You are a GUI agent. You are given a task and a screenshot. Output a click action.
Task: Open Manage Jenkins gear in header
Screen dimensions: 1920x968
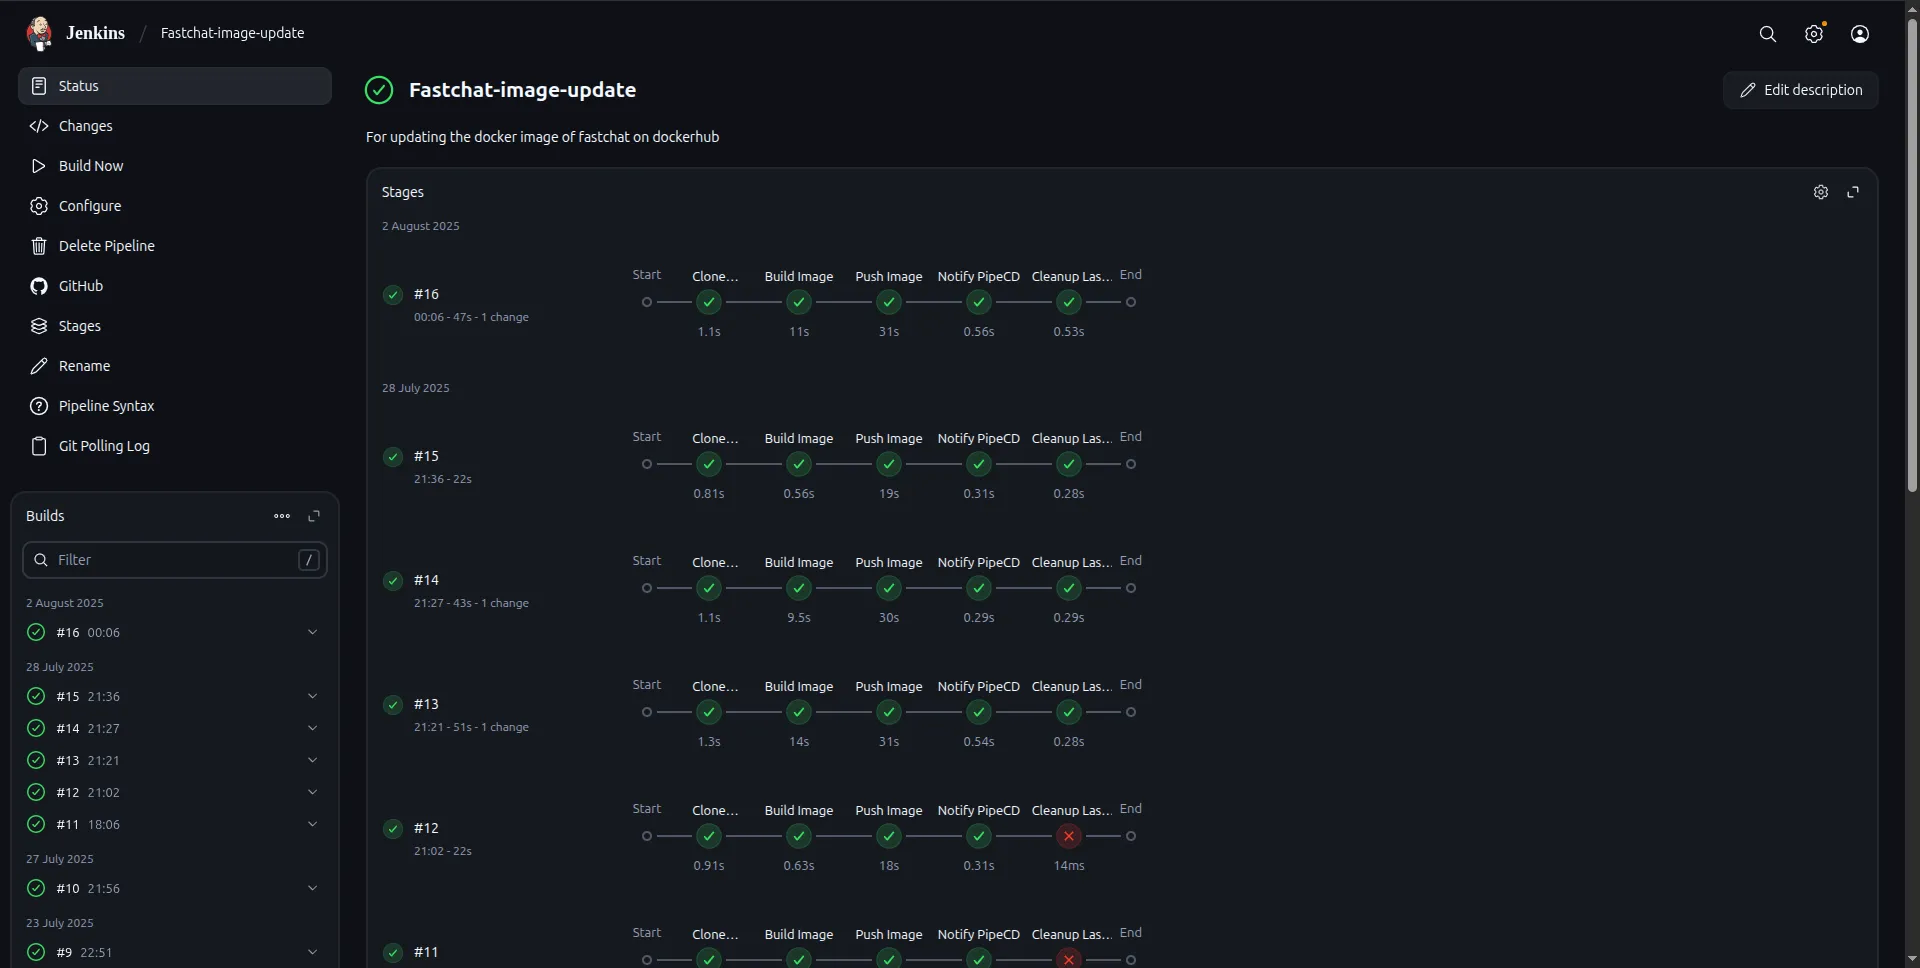click(1814, 34)
